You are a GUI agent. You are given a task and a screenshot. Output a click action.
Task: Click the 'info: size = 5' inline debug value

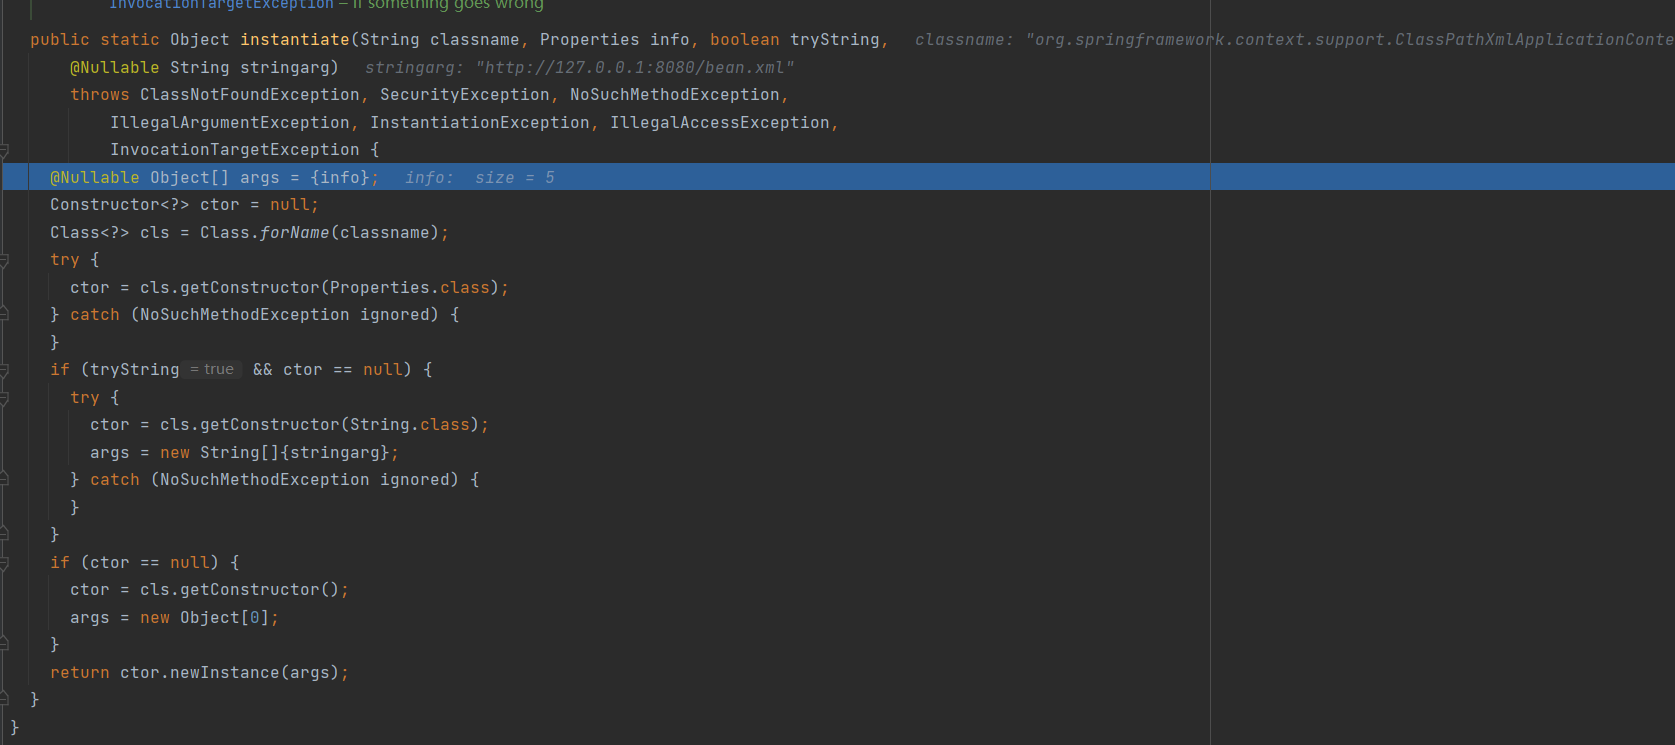(x=479, y=178)
